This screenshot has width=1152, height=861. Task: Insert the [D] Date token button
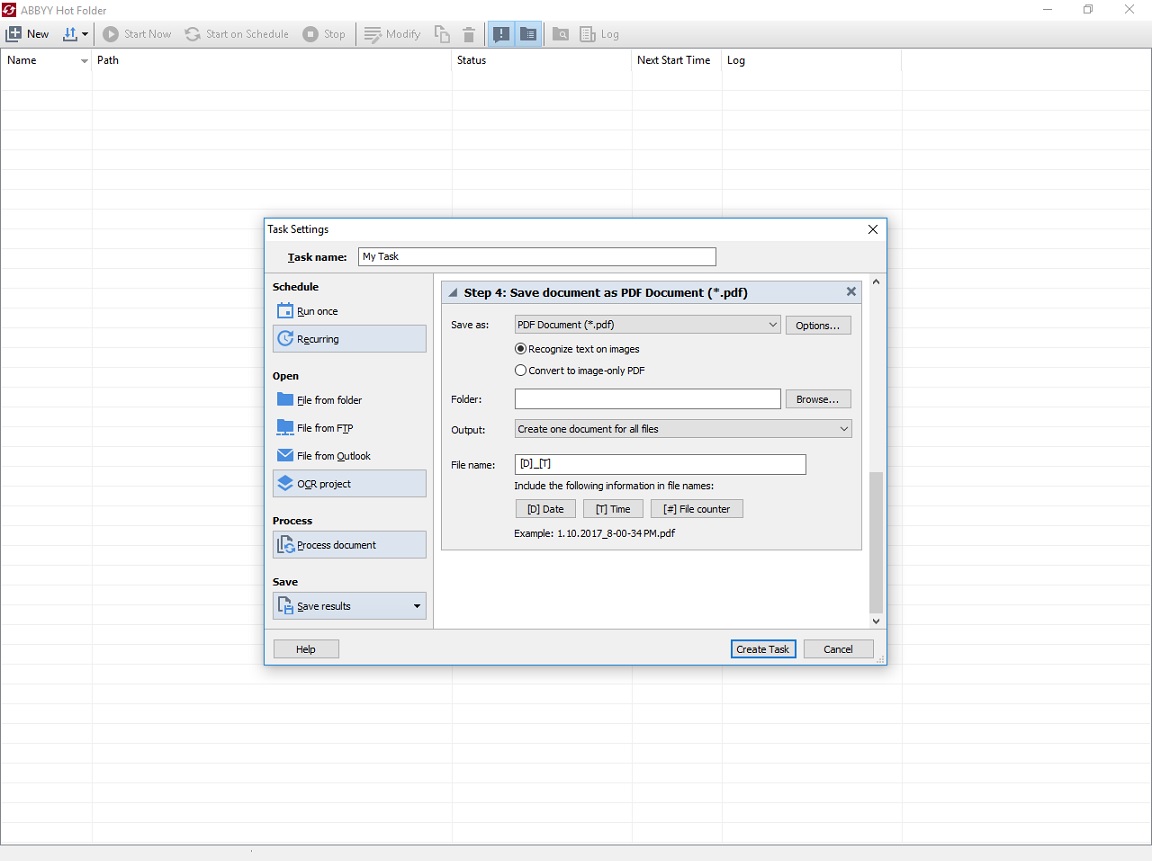tap(545, 509)
